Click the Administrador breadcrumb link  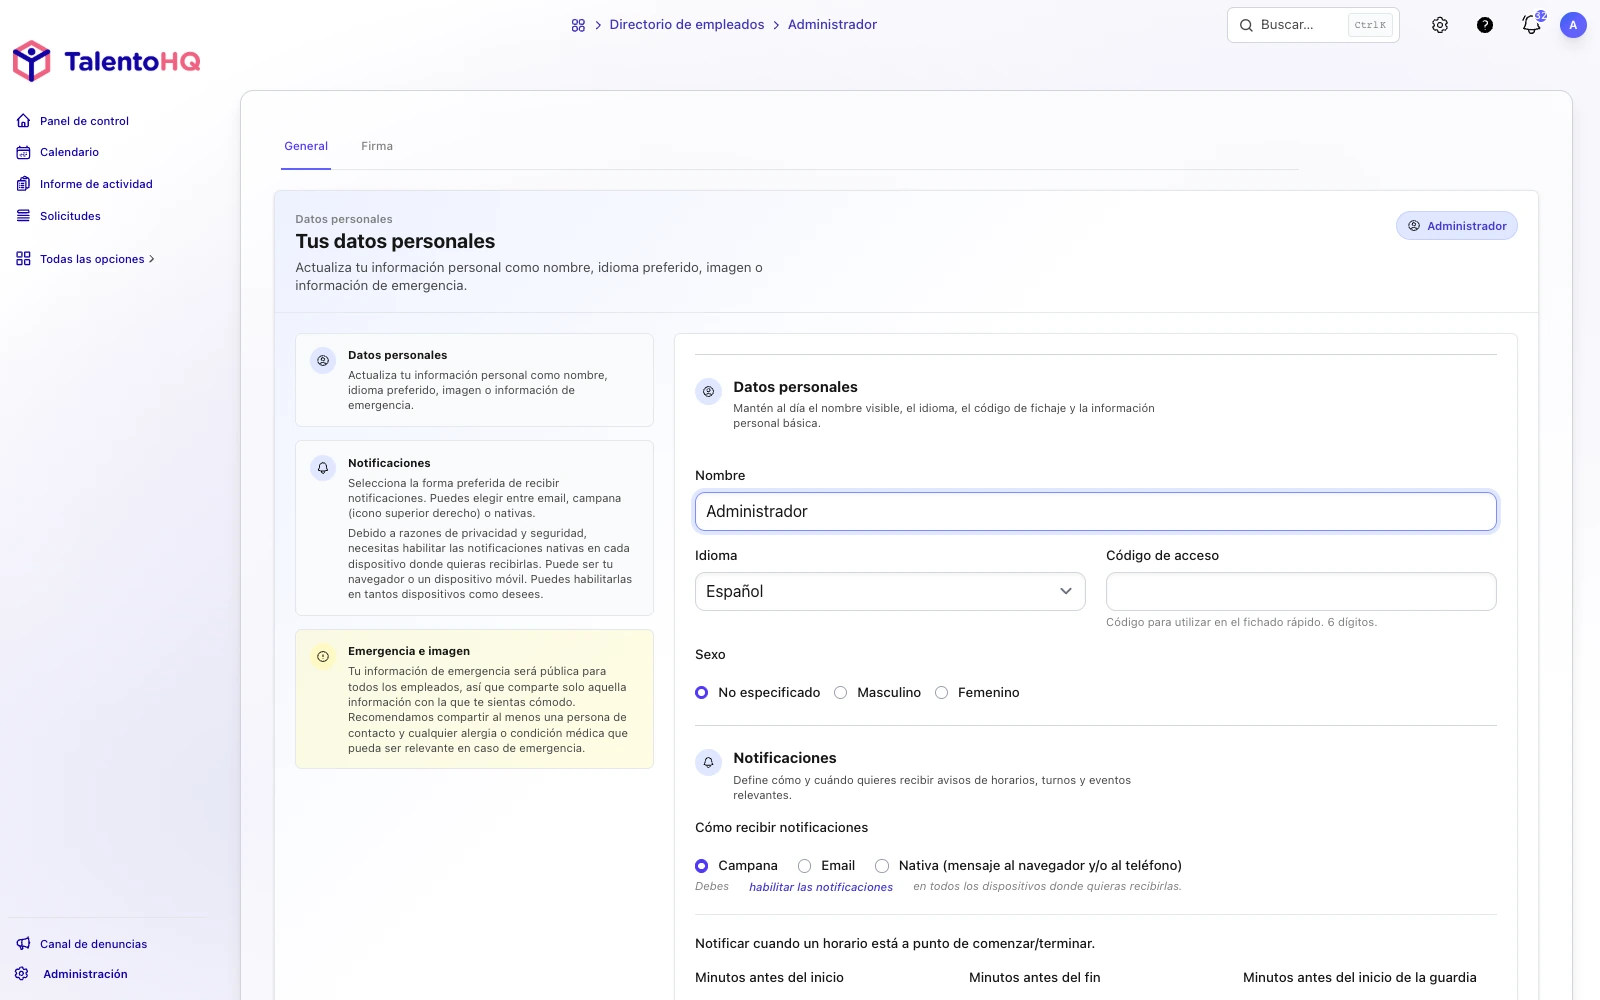tap(832, 25)
